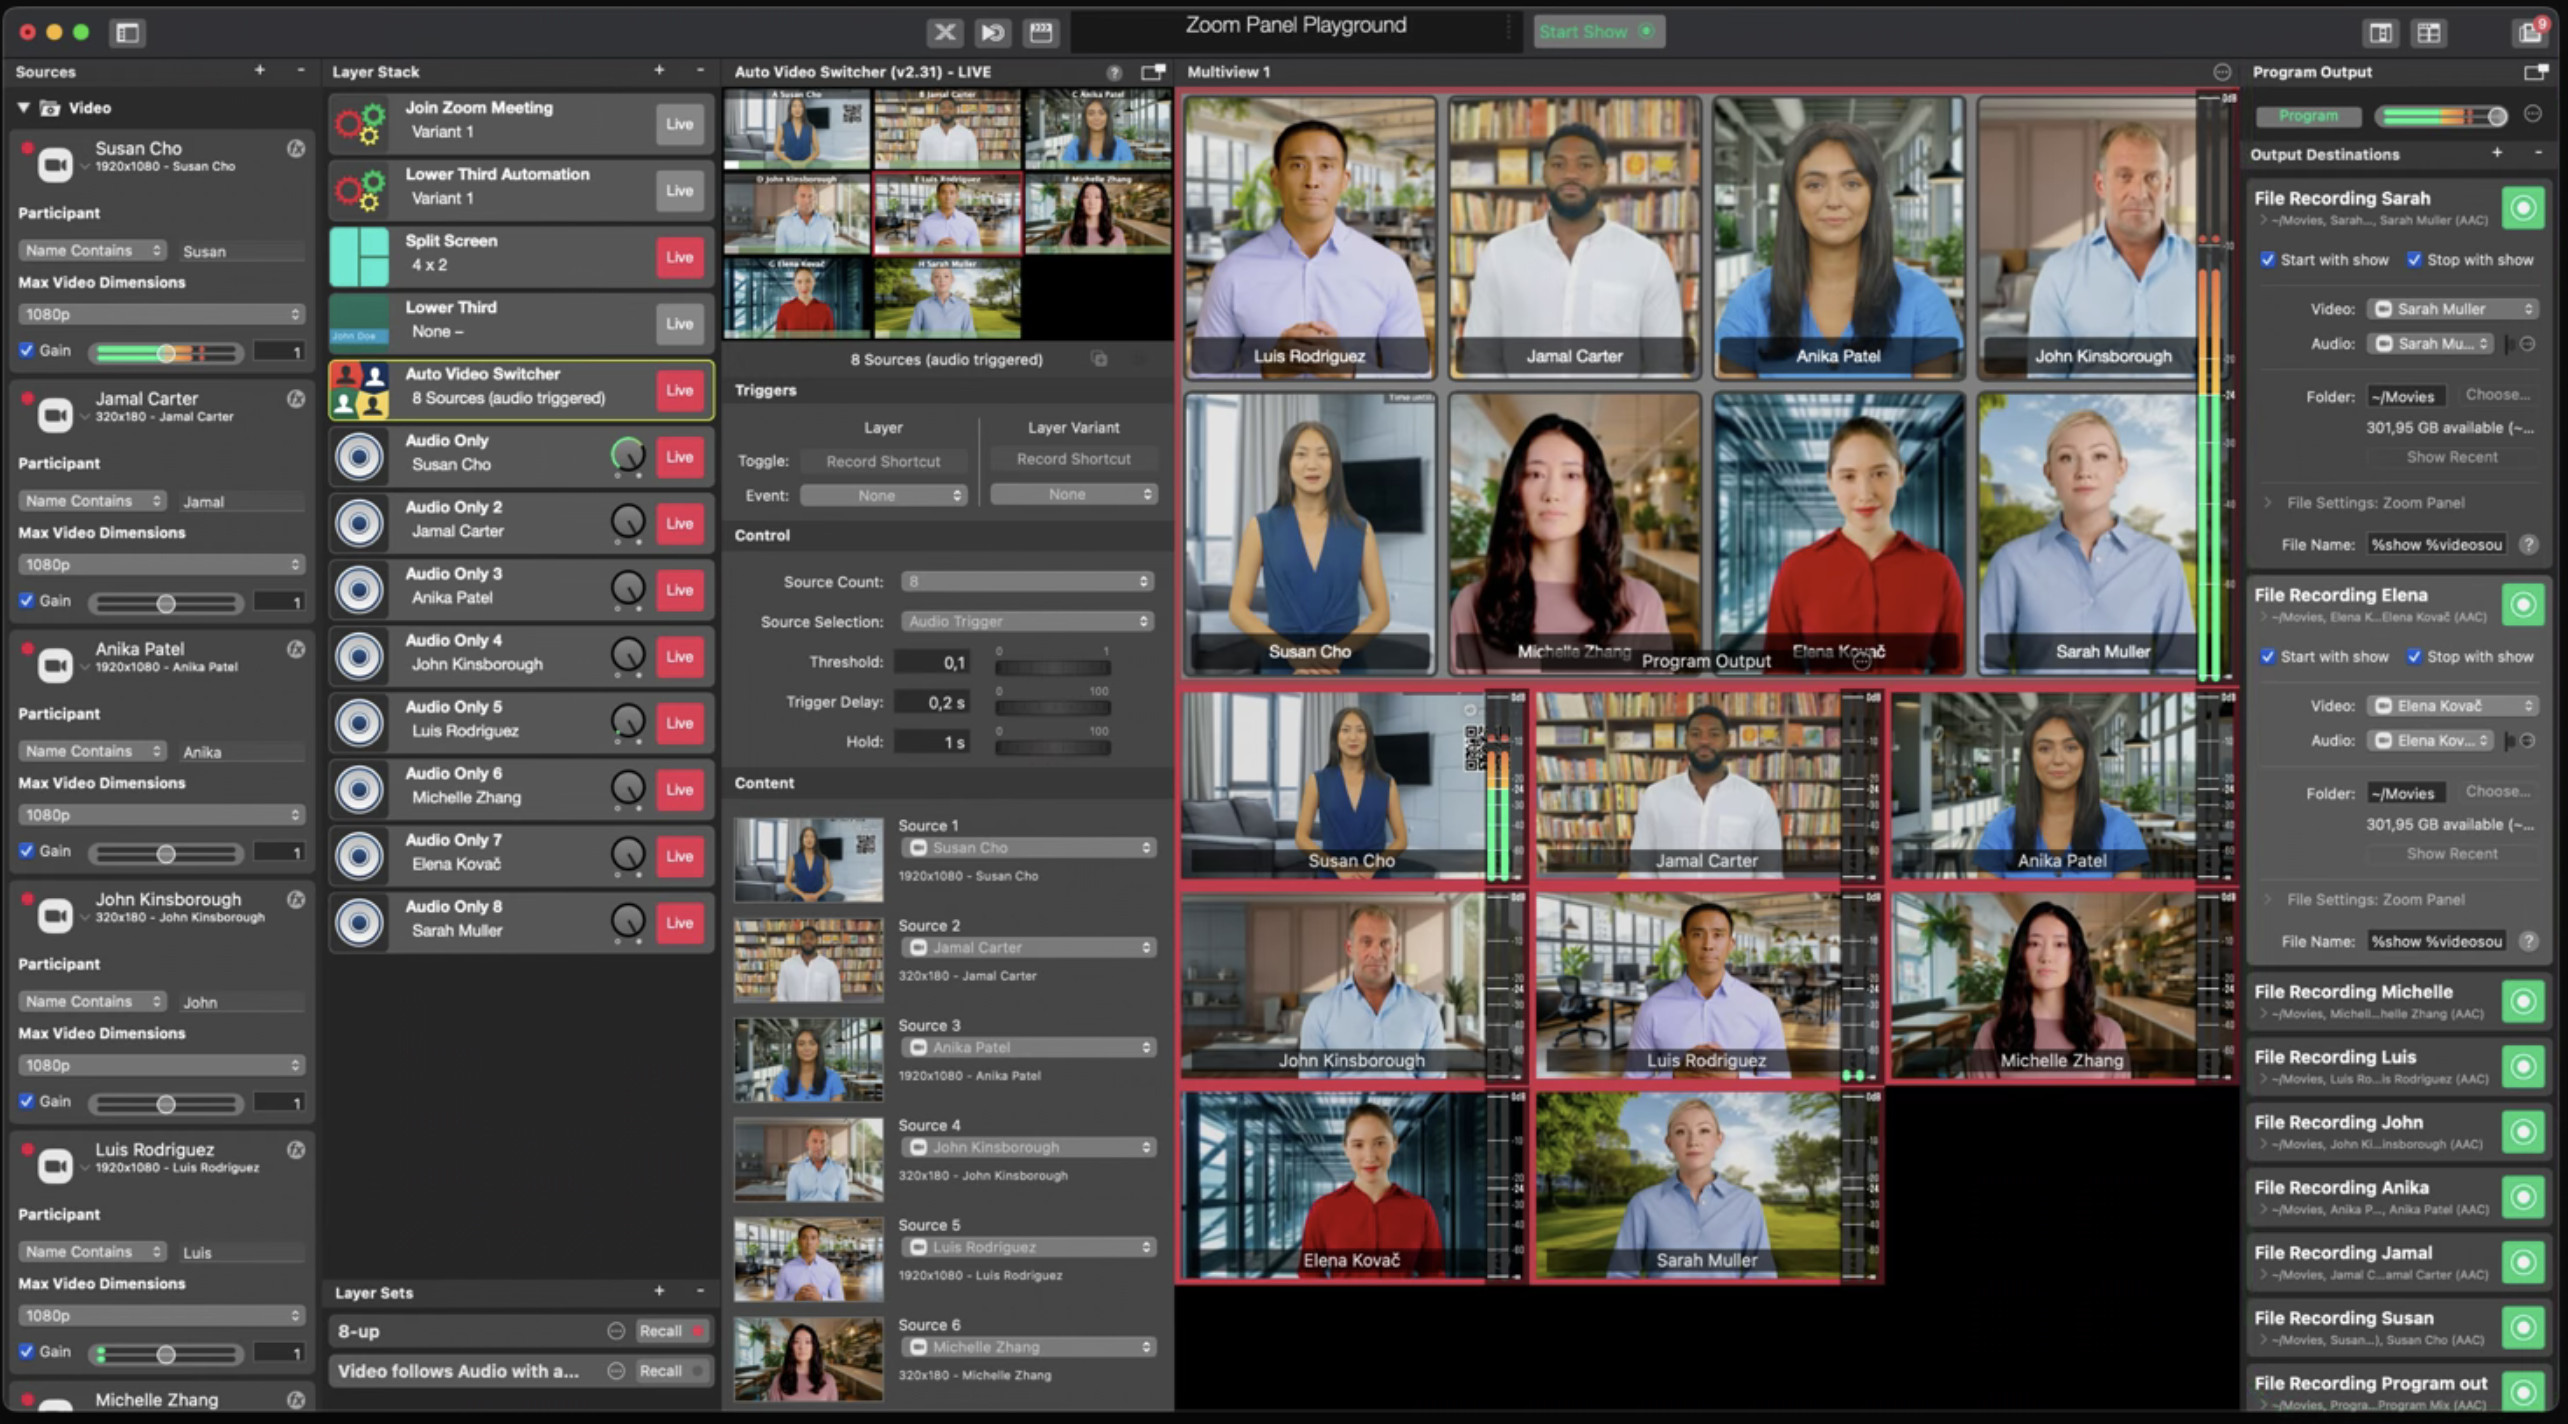Open Source Selection Audio Trigger dropdown
Image resolution: width=2568 pixels, height=1424 pixels.
click(1027, 622)
